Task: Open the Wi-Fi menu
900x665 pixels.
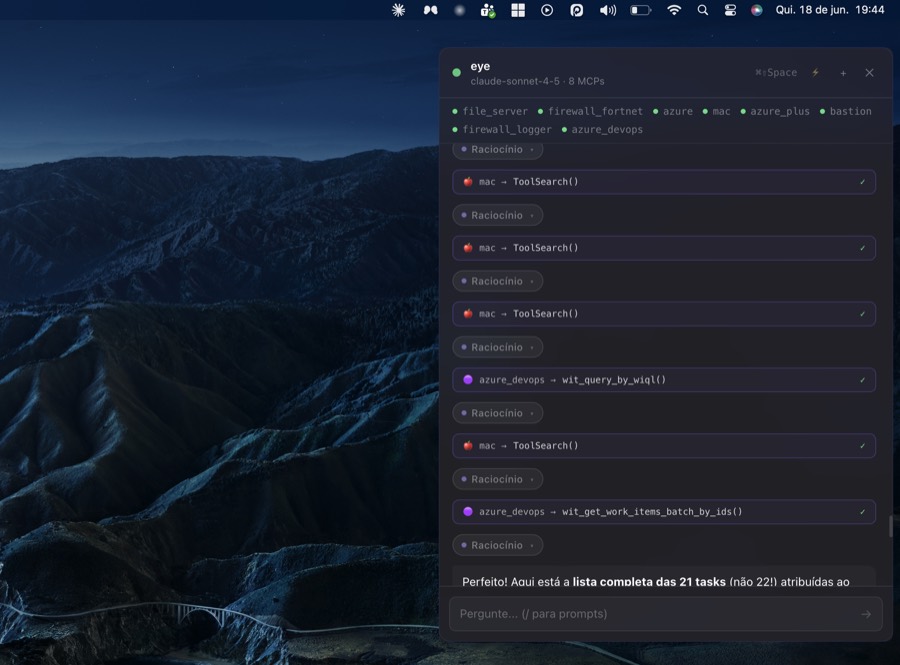Action: tap(674, 10)
